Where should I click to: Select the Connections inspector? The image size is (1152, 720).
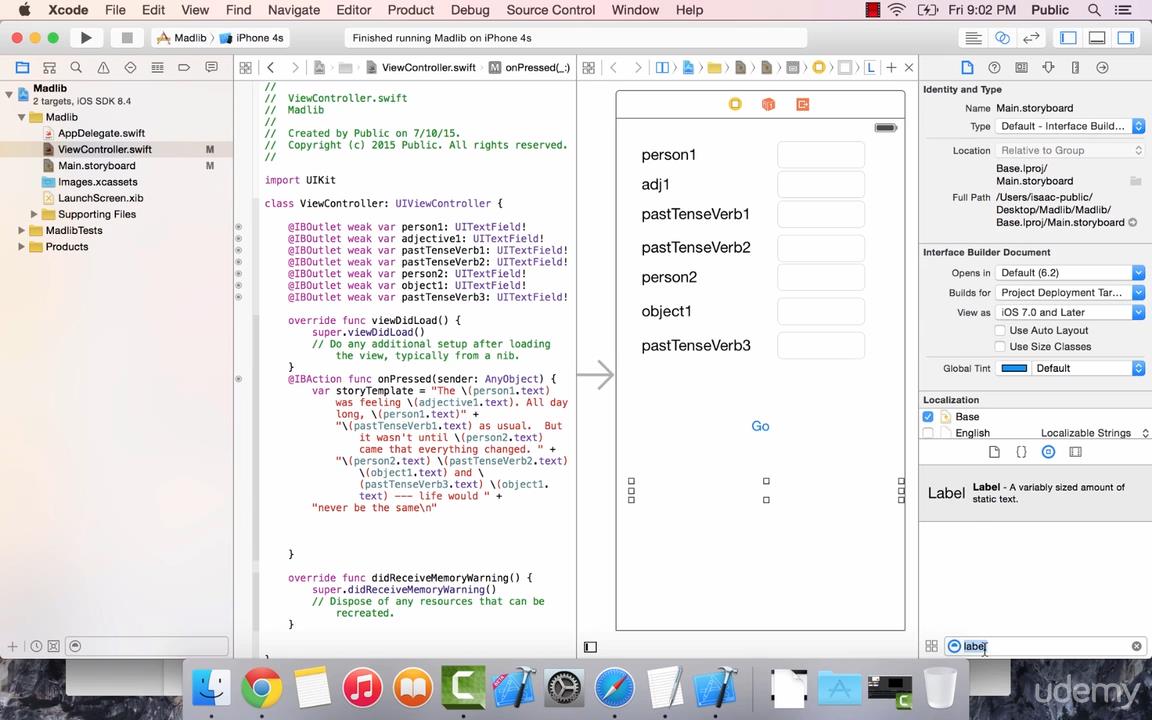1102,67
